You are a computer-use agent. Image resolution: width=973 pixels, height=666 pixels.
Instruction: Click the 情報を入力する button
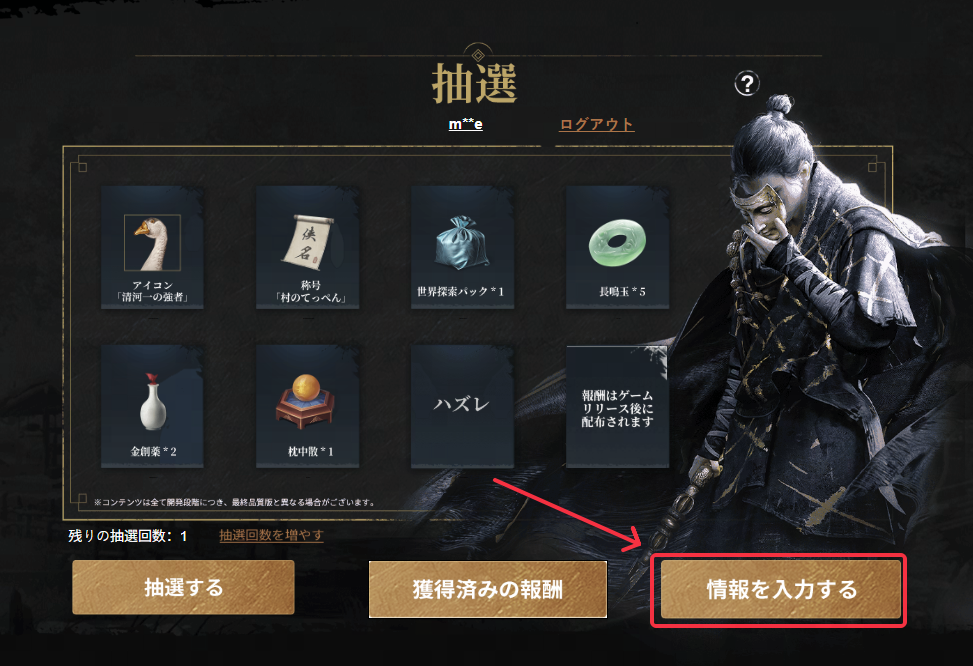(x=781, y=590)
